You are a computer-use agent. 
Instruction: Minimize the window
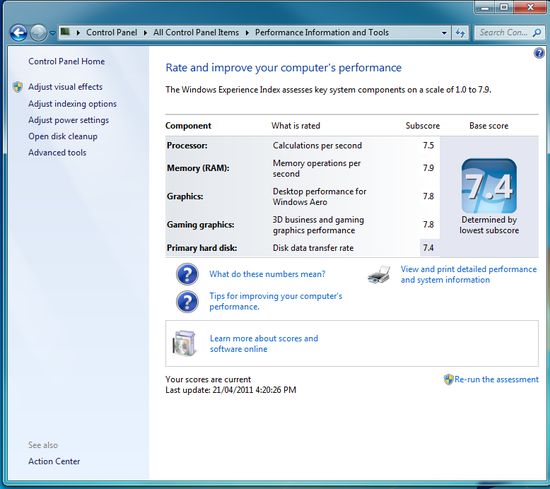485,7
